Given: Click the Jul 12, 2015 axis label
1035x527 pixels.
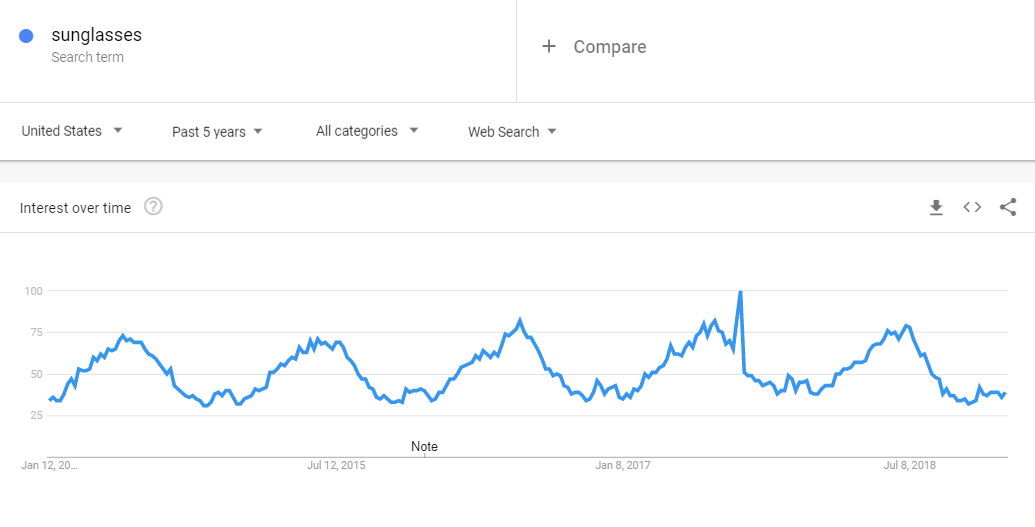Looking at the screenshot, I should [336, 466].
